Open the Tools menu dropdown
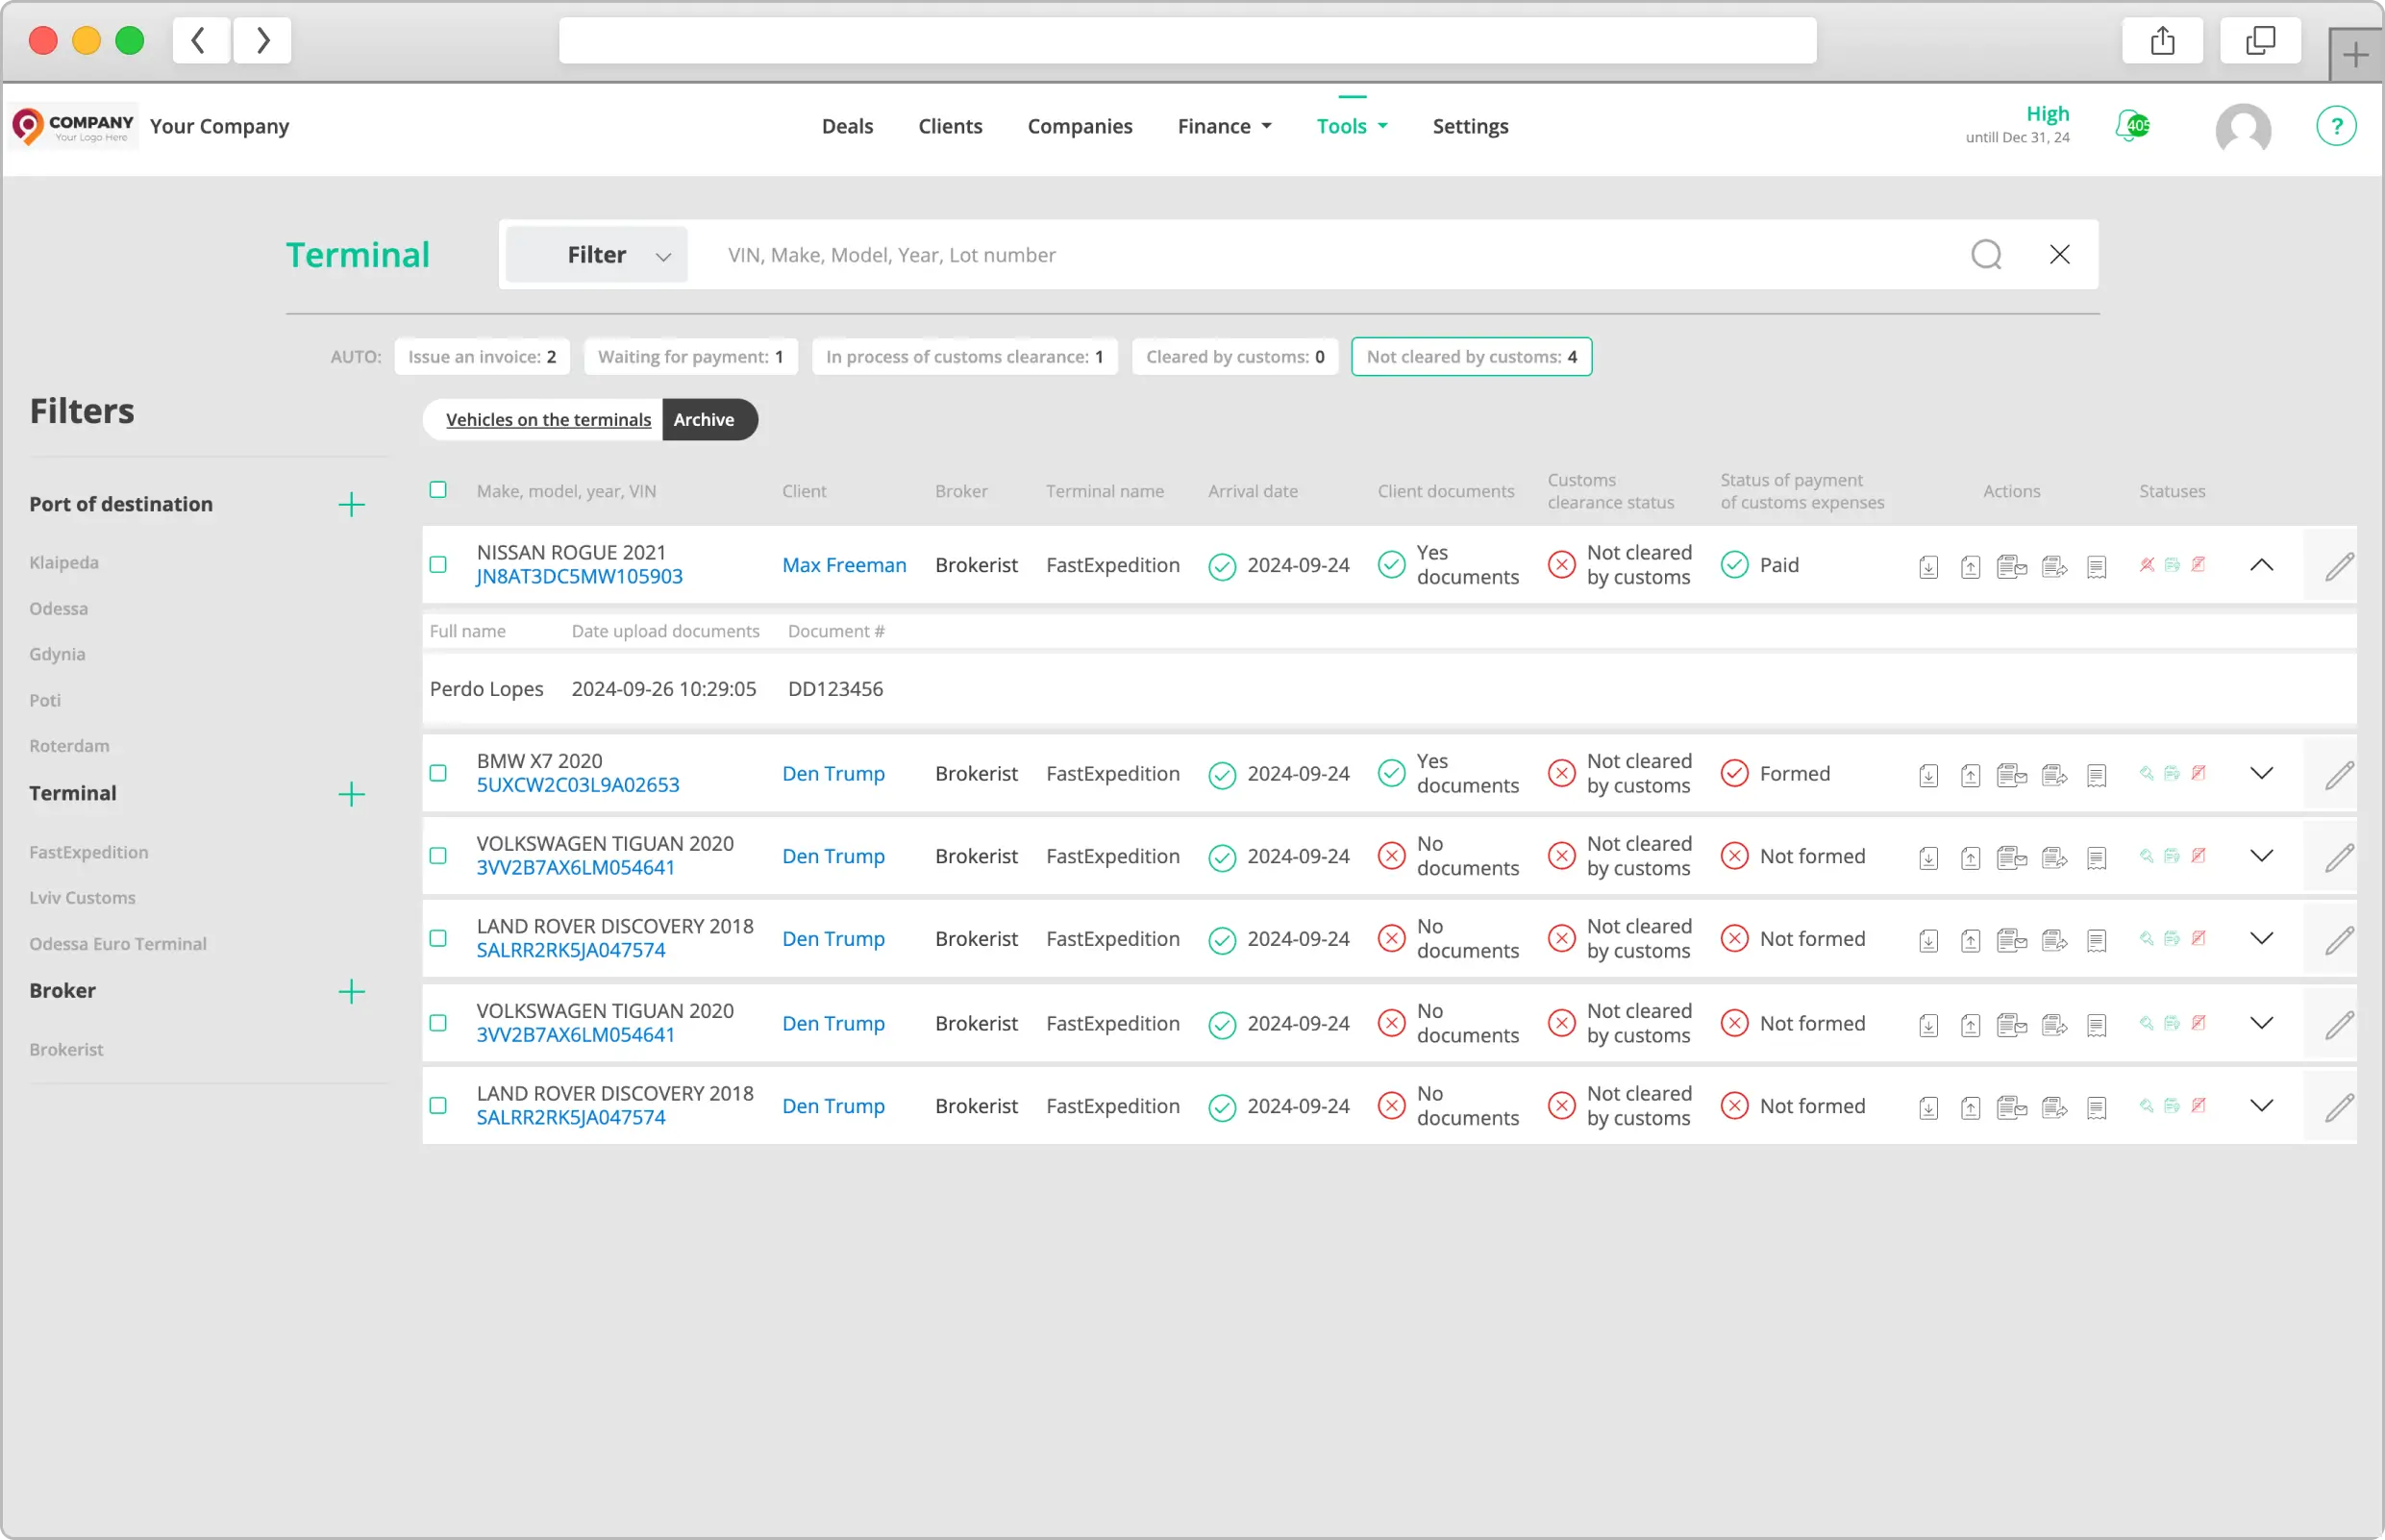 pos(1352,126)
